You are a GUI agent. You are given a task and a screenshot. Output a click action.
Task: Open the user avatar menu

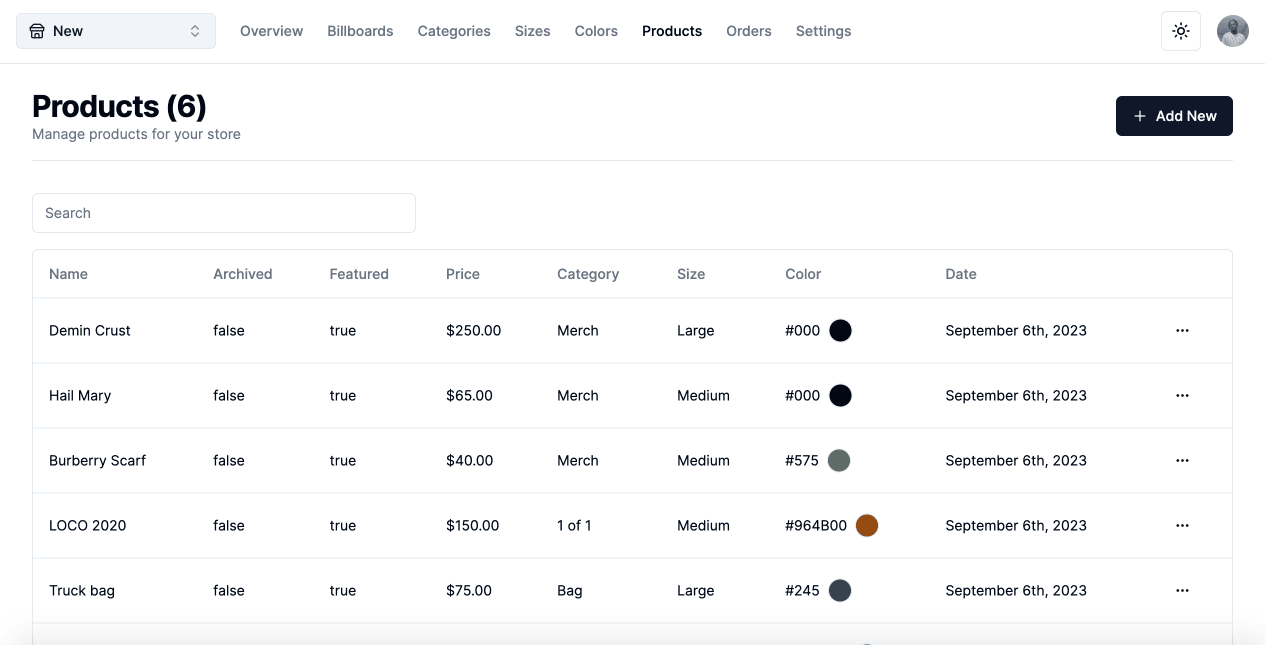pos(1232,31)
